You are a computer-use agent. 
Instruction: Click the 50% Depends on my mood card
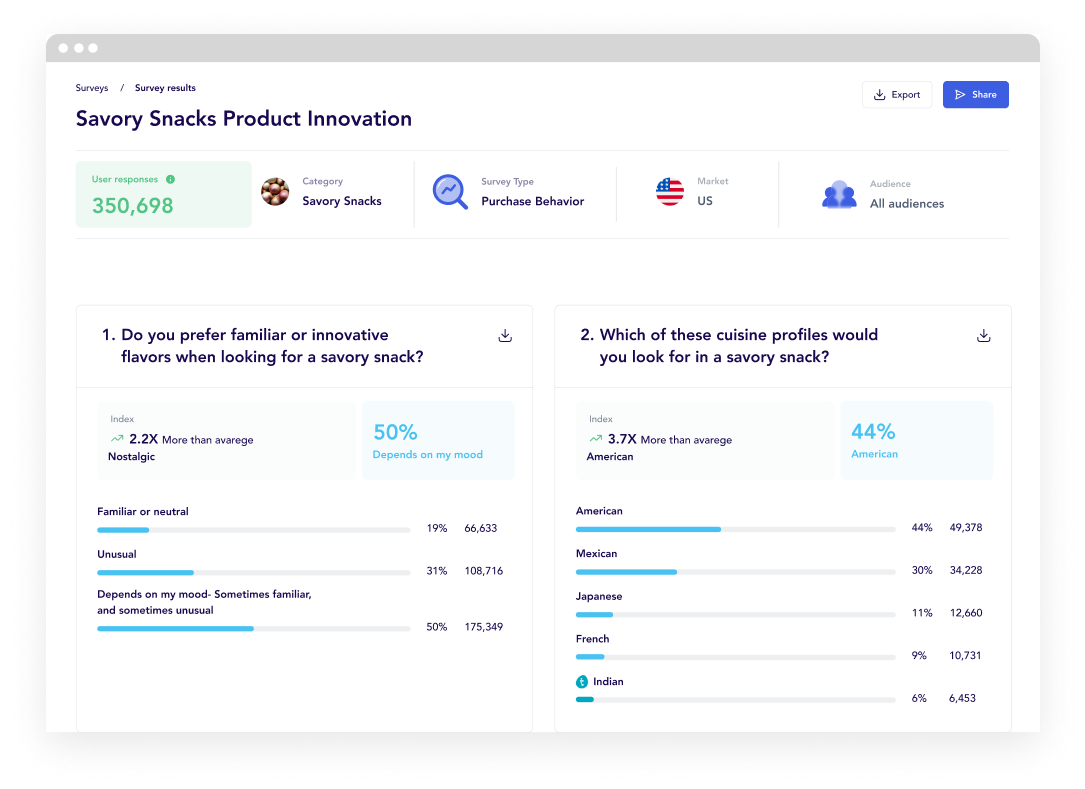point(438,440)
